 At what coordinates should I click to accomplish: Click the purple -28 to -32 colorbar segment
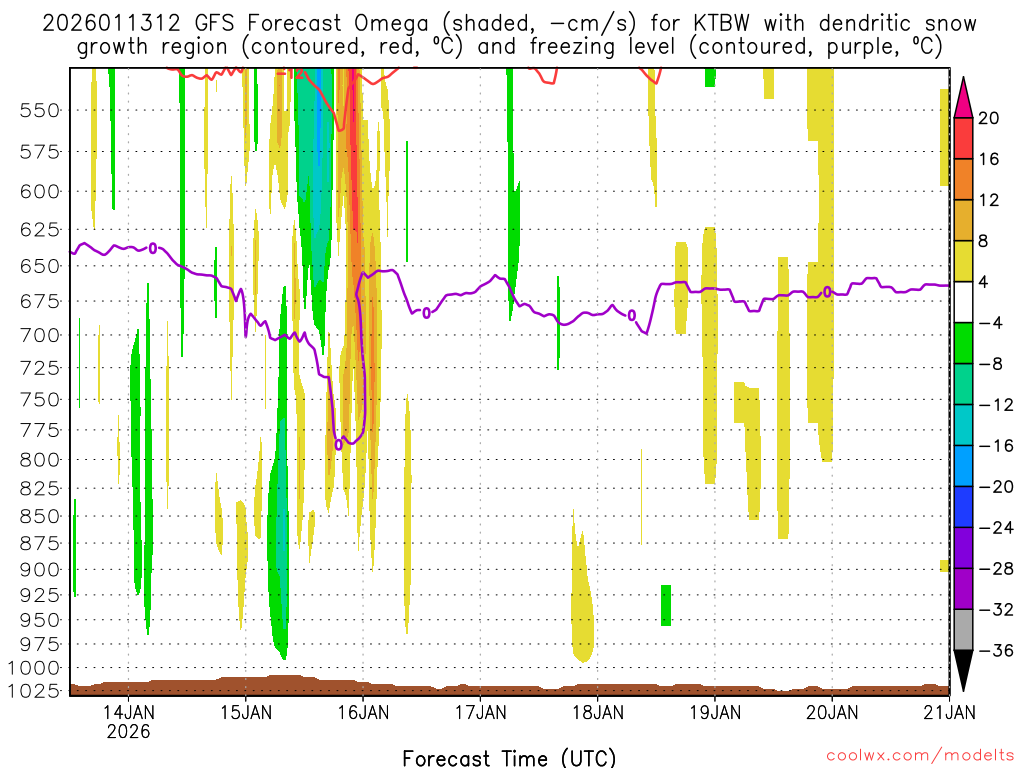point(963,589)
